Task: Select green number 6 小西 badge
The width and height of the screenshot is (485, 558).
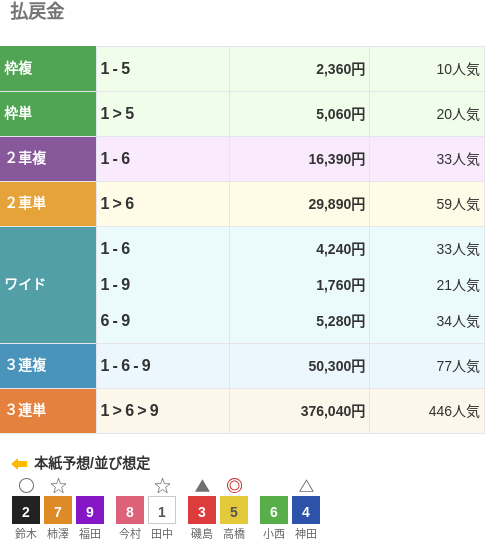Action: pos(274,510)
